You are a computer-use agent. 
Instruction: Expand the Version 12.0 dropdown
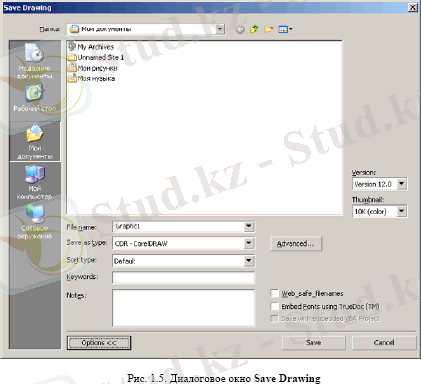pyautogui.click(x=402, y=184)
